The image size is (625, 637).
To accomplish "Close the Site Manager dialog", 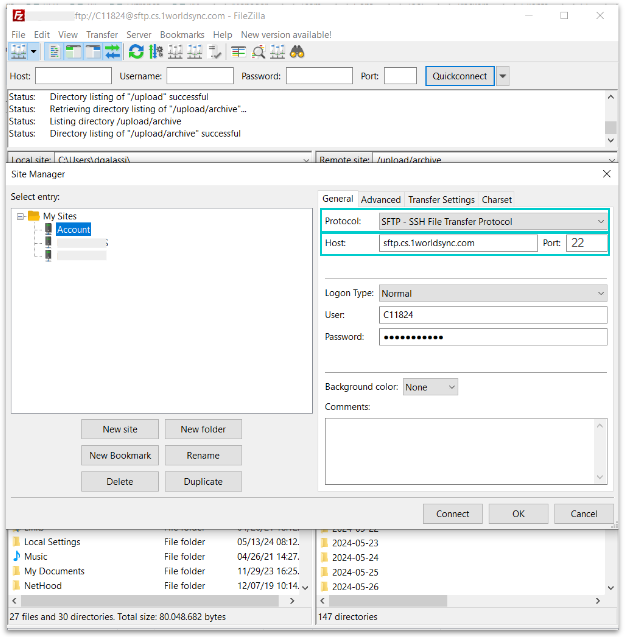I will [x=606, y=174].
